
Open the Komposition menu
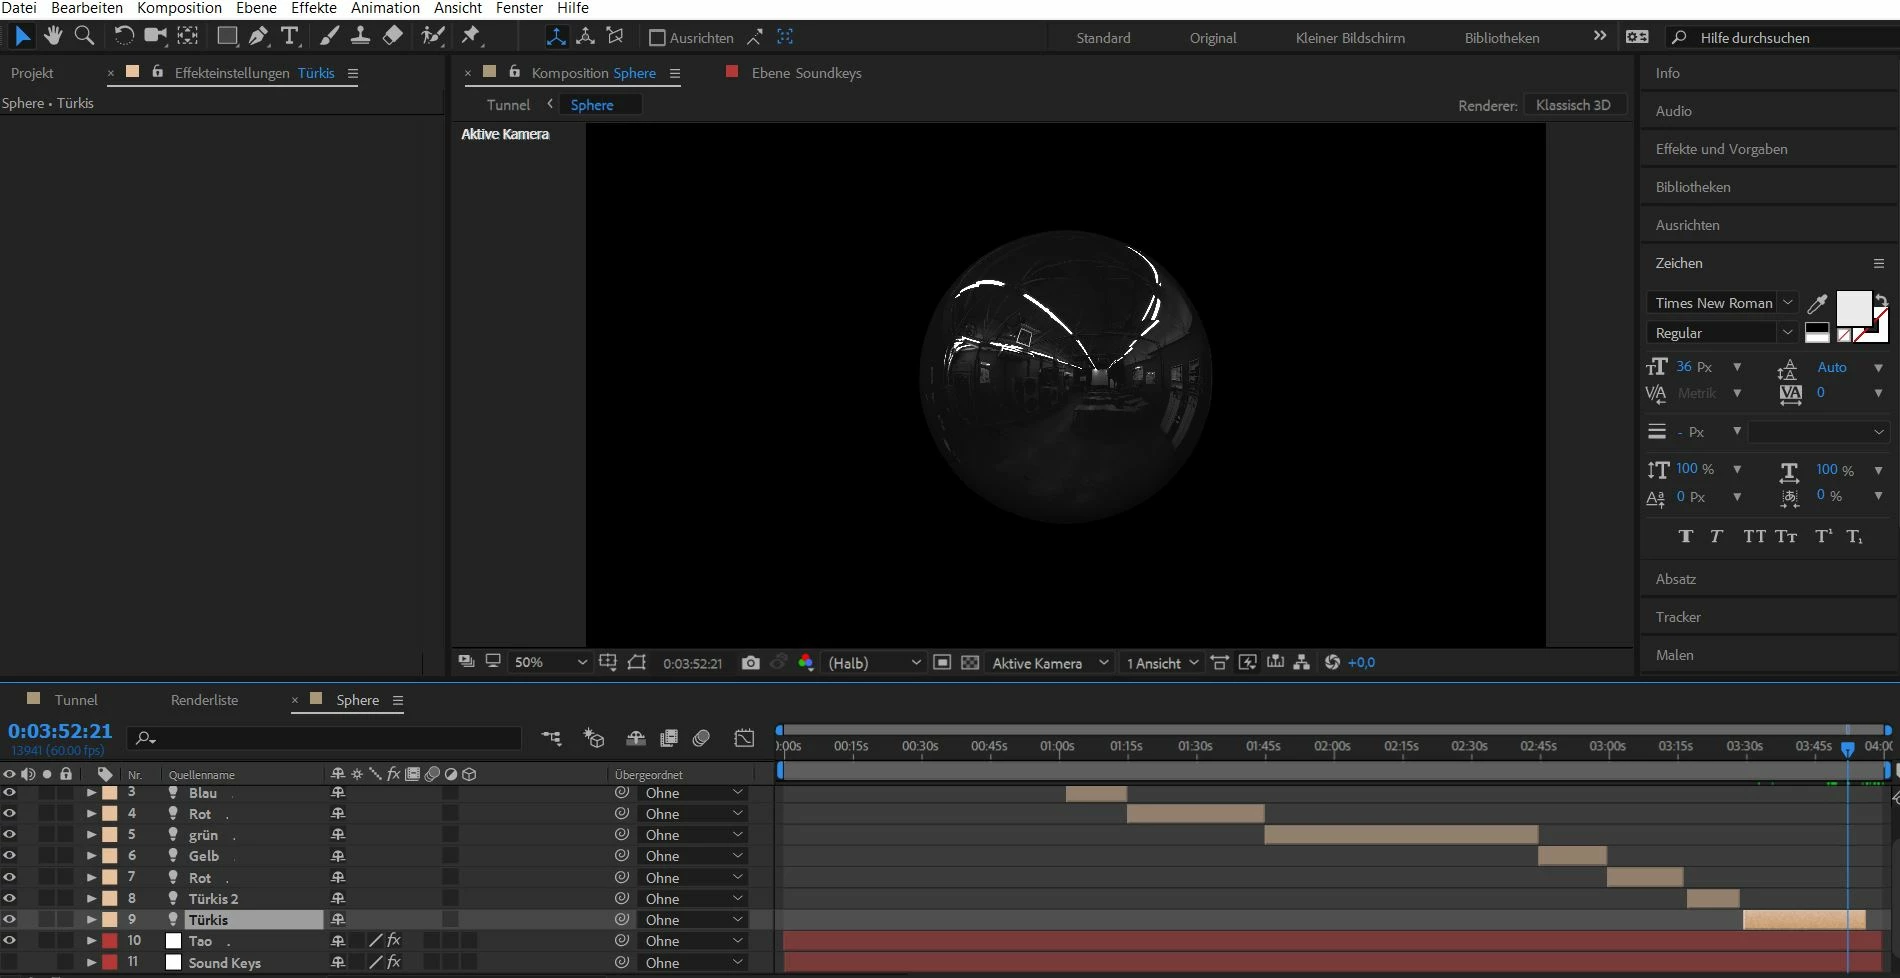point(179,8)
